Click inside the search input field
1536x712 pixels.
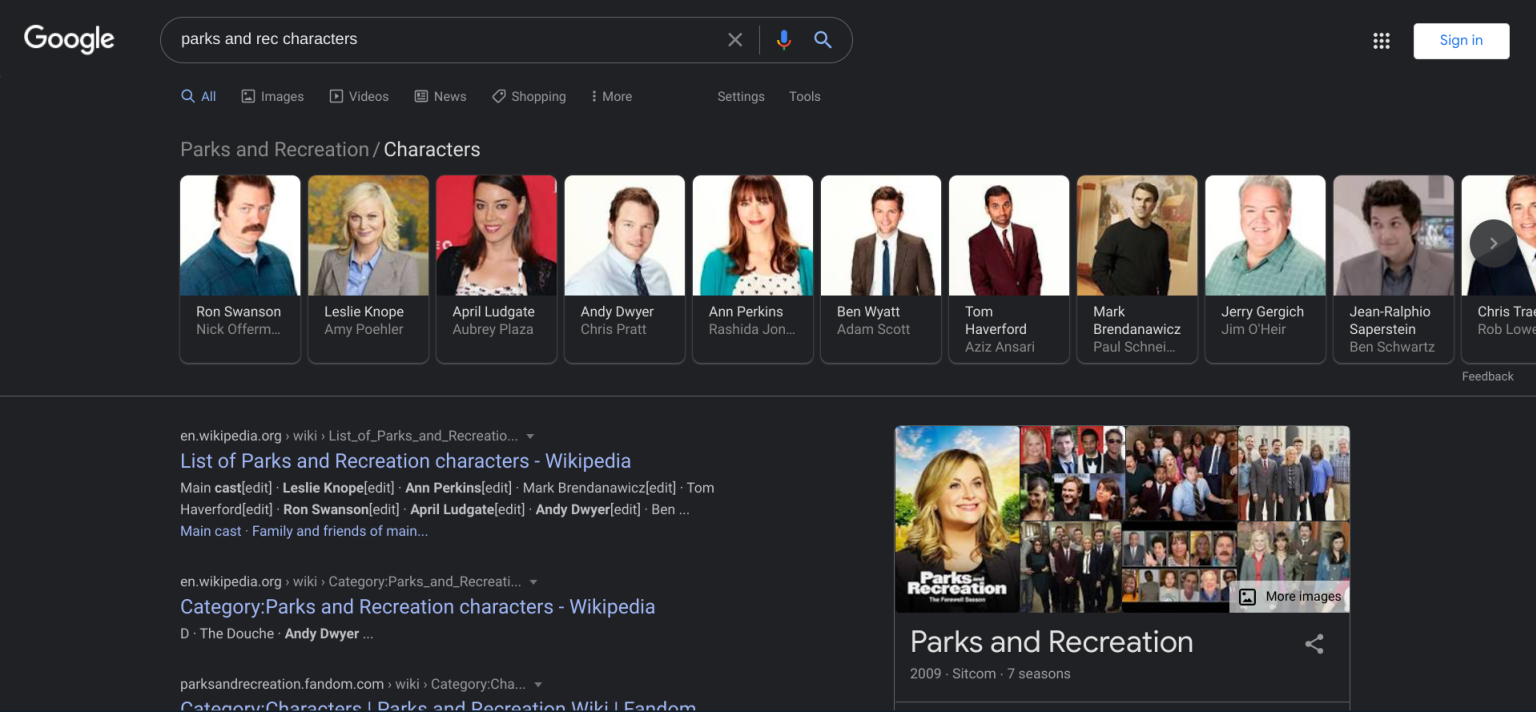pos(440,40)
